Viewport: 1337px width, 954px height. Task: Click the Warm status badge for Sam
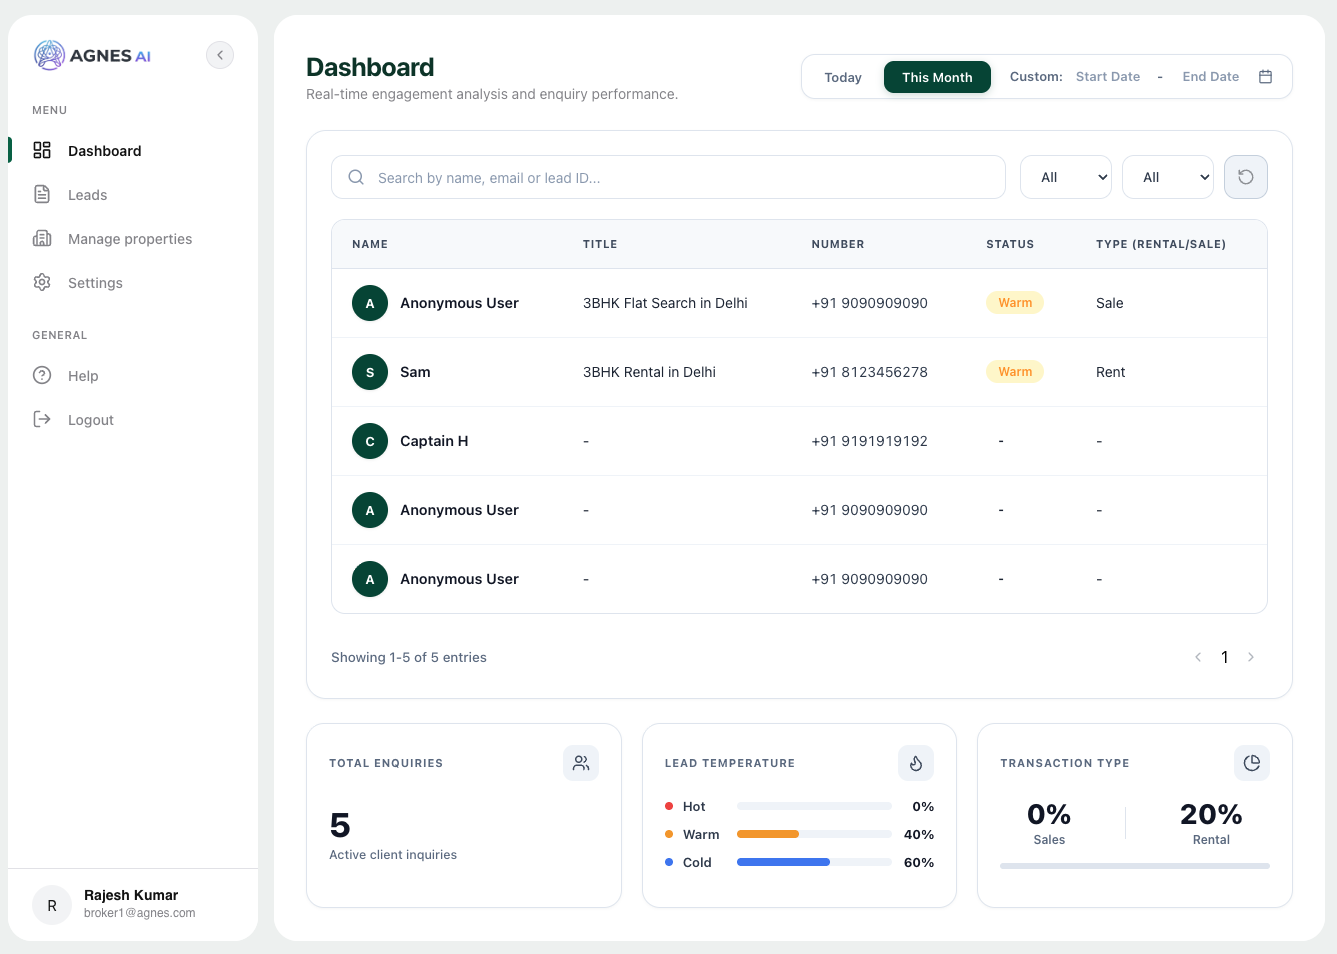[1015, 372]
